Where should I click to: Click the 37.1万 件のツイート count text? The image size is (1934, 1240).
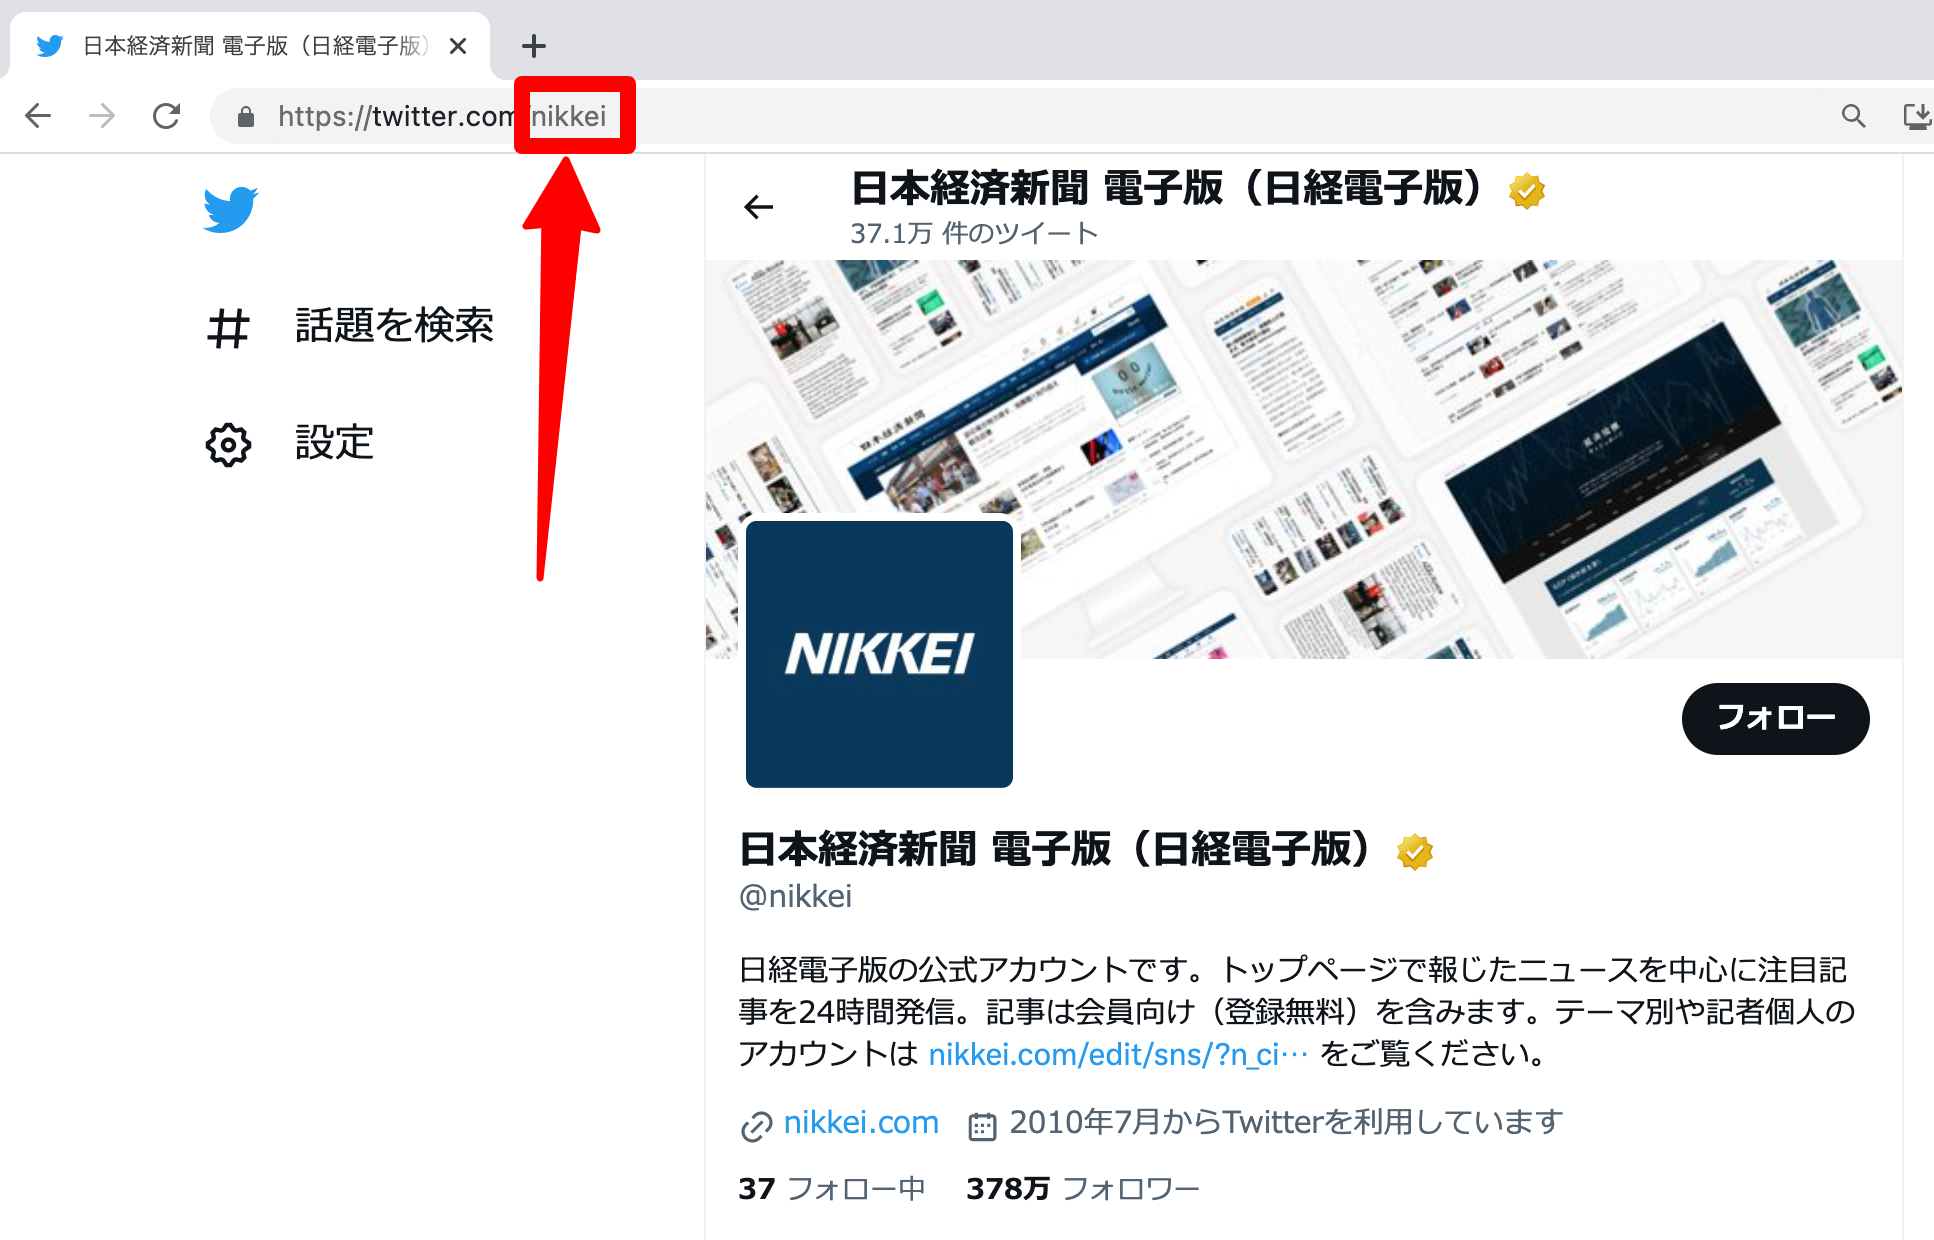tap(974, 234)
